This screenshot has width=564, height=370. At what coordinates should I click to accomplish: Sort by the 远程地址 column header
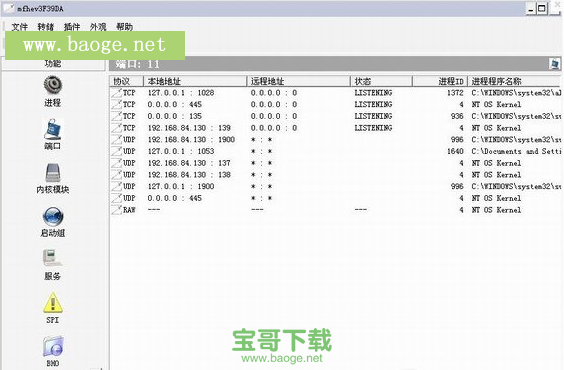[x=299, y=81]
